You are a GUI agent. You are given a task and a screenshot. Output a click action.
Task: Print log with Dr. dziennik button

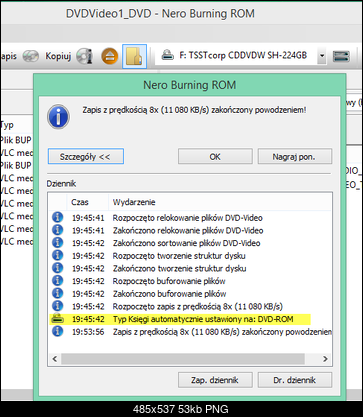[295, 380]
